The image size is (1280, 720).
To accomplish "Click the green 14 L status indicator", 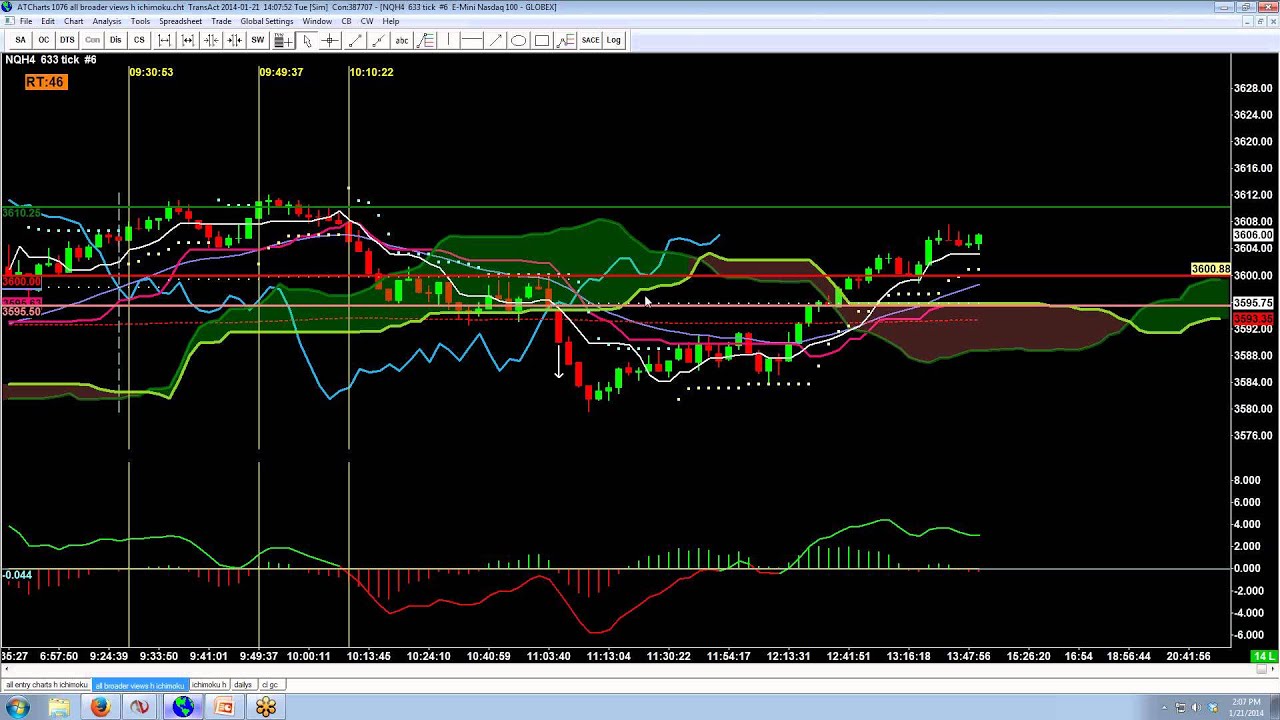I will tap(1264, 656).
